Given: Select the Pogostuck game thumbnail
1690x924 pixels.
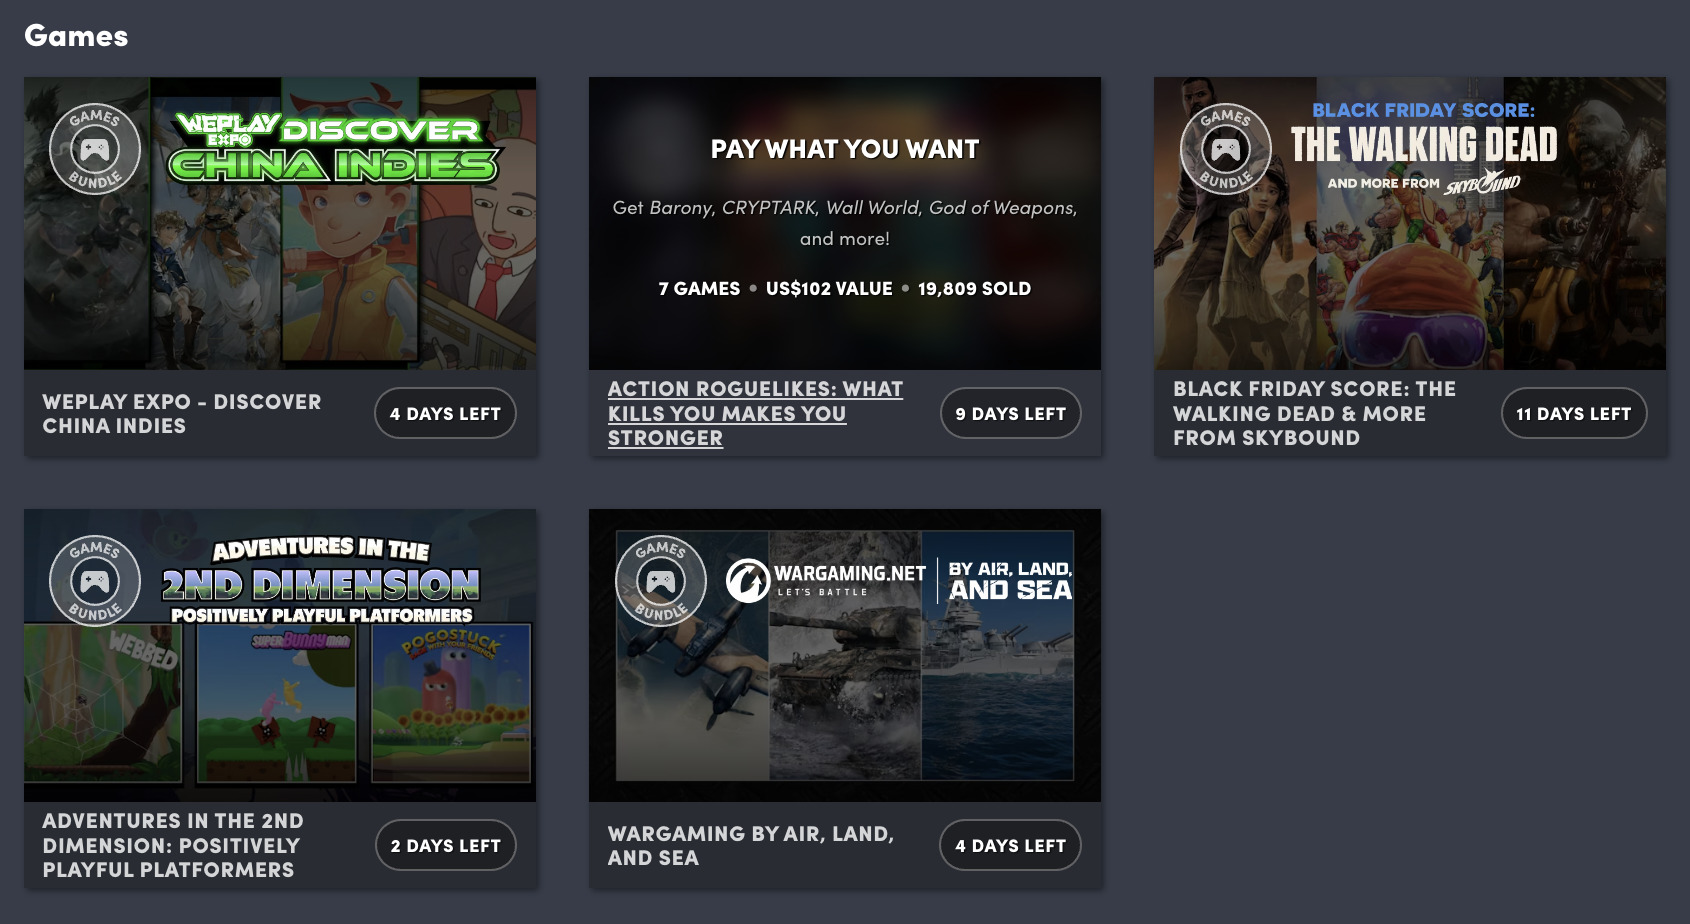Looking at the screenshot, I should point(451,702).
